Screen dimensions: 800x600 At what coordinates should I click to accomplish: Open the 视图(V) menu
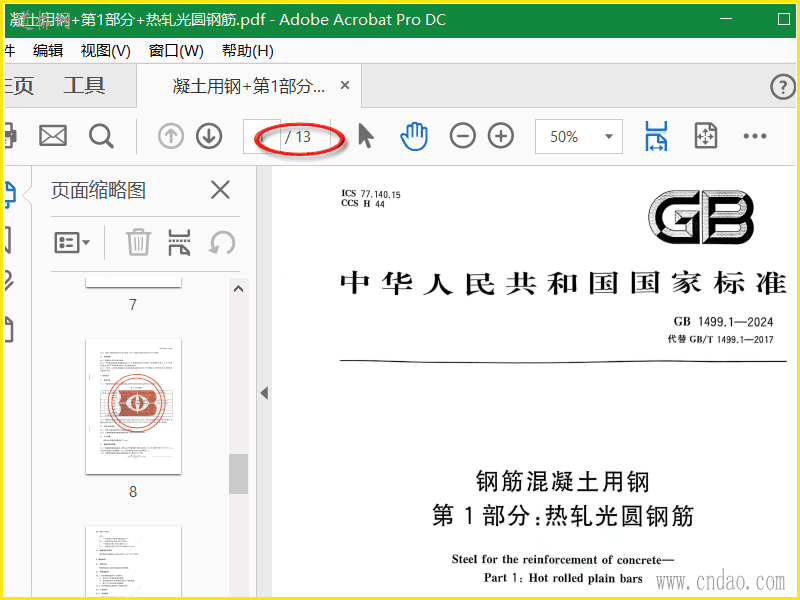pos(106,51)
